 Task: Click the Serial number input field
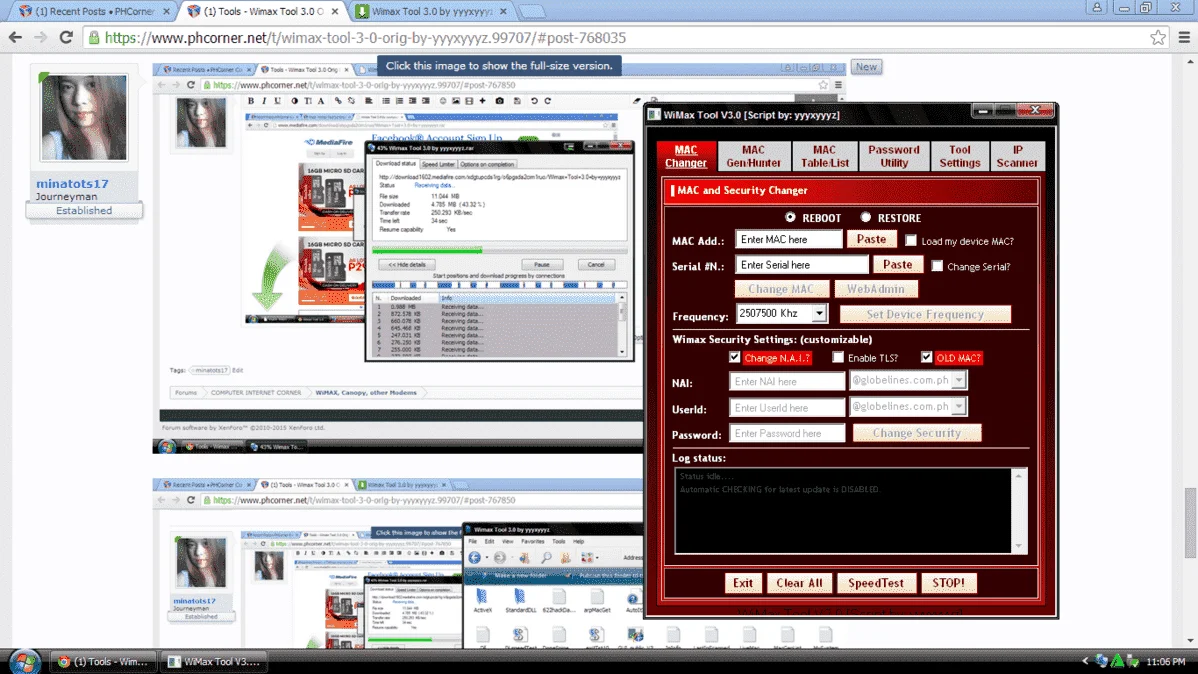point(801,265)
